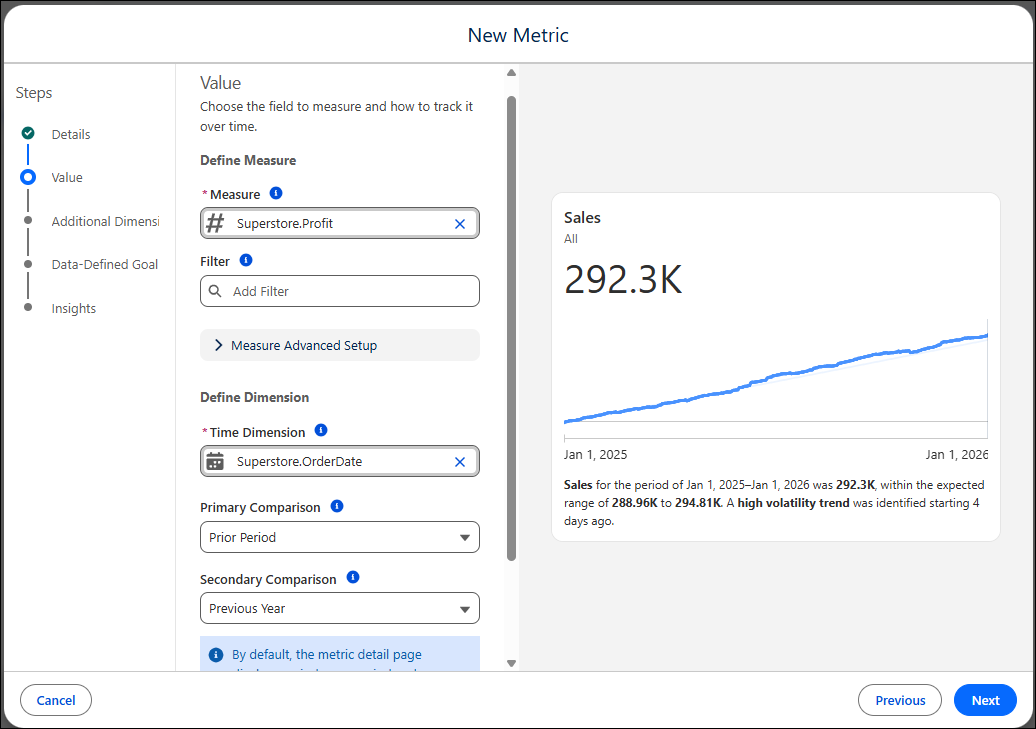Viewport: 1036px width, 729px height.
Task: Click the current Value step circle marker
Action: click(28, 177)
